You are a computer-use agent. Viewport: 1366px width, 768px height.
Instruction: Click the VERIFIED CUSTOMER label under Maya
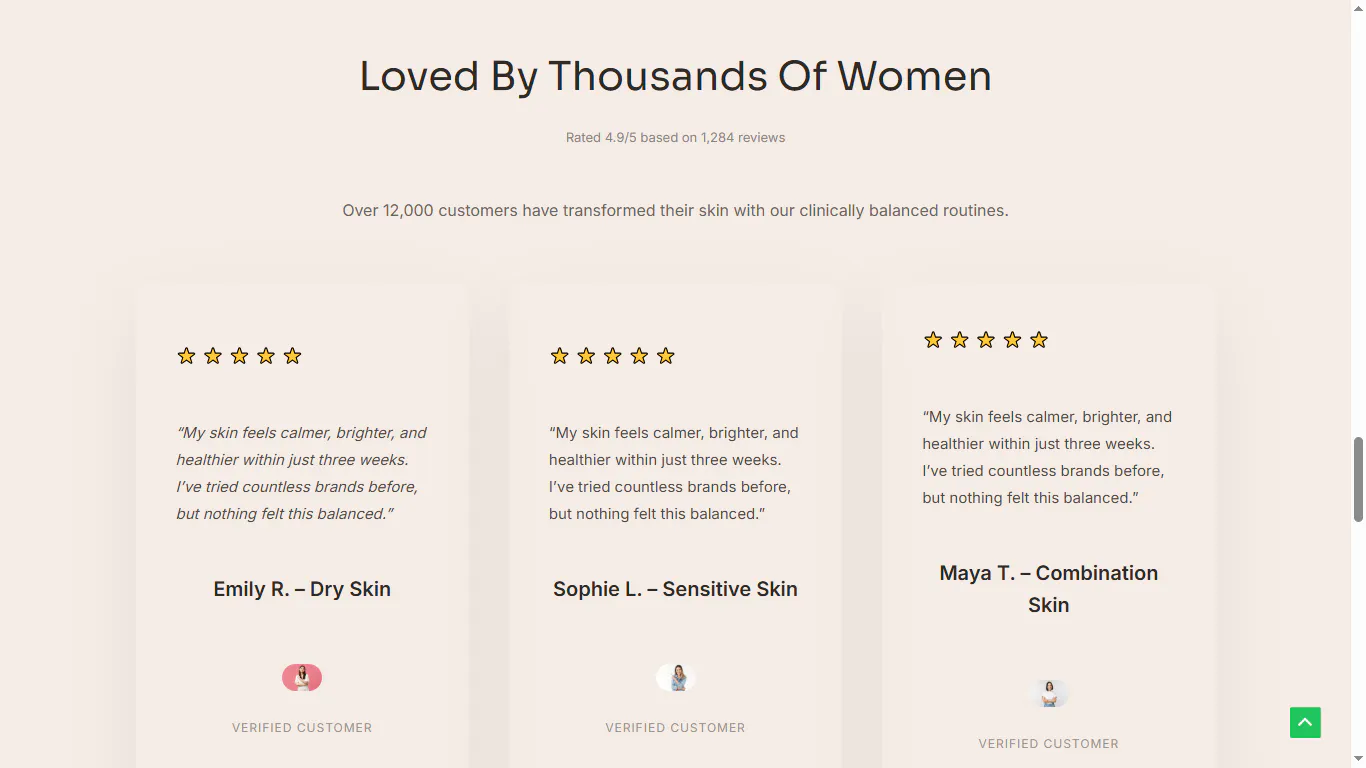click(x=1048, y=743)
